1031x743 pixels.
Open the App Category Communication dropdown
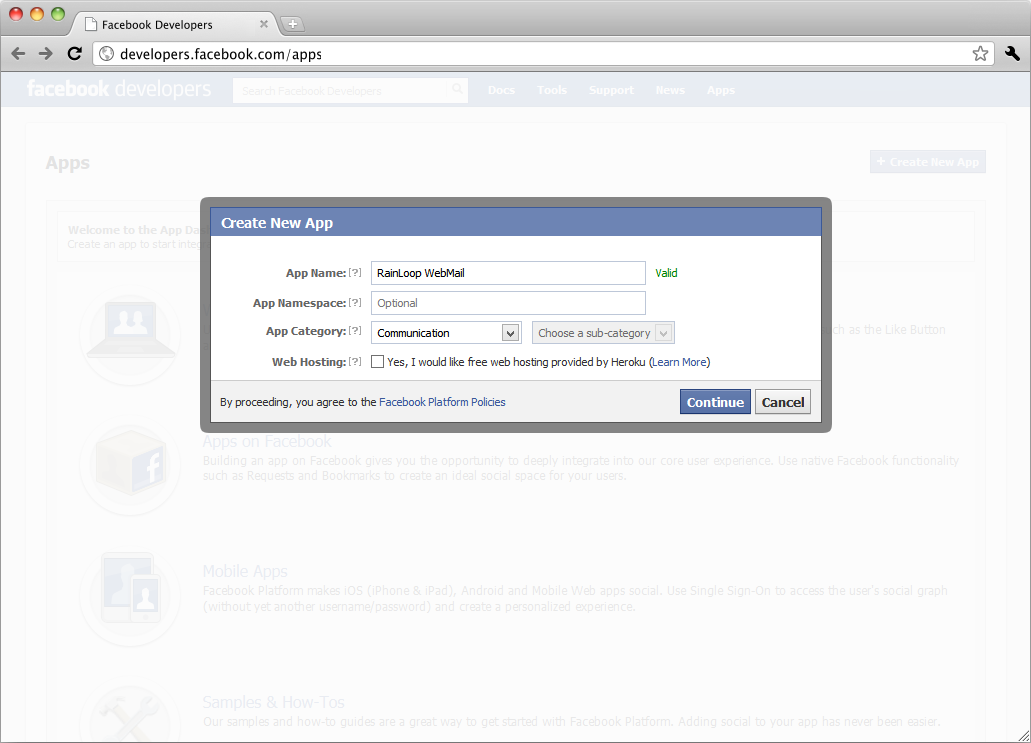point(446,333)
